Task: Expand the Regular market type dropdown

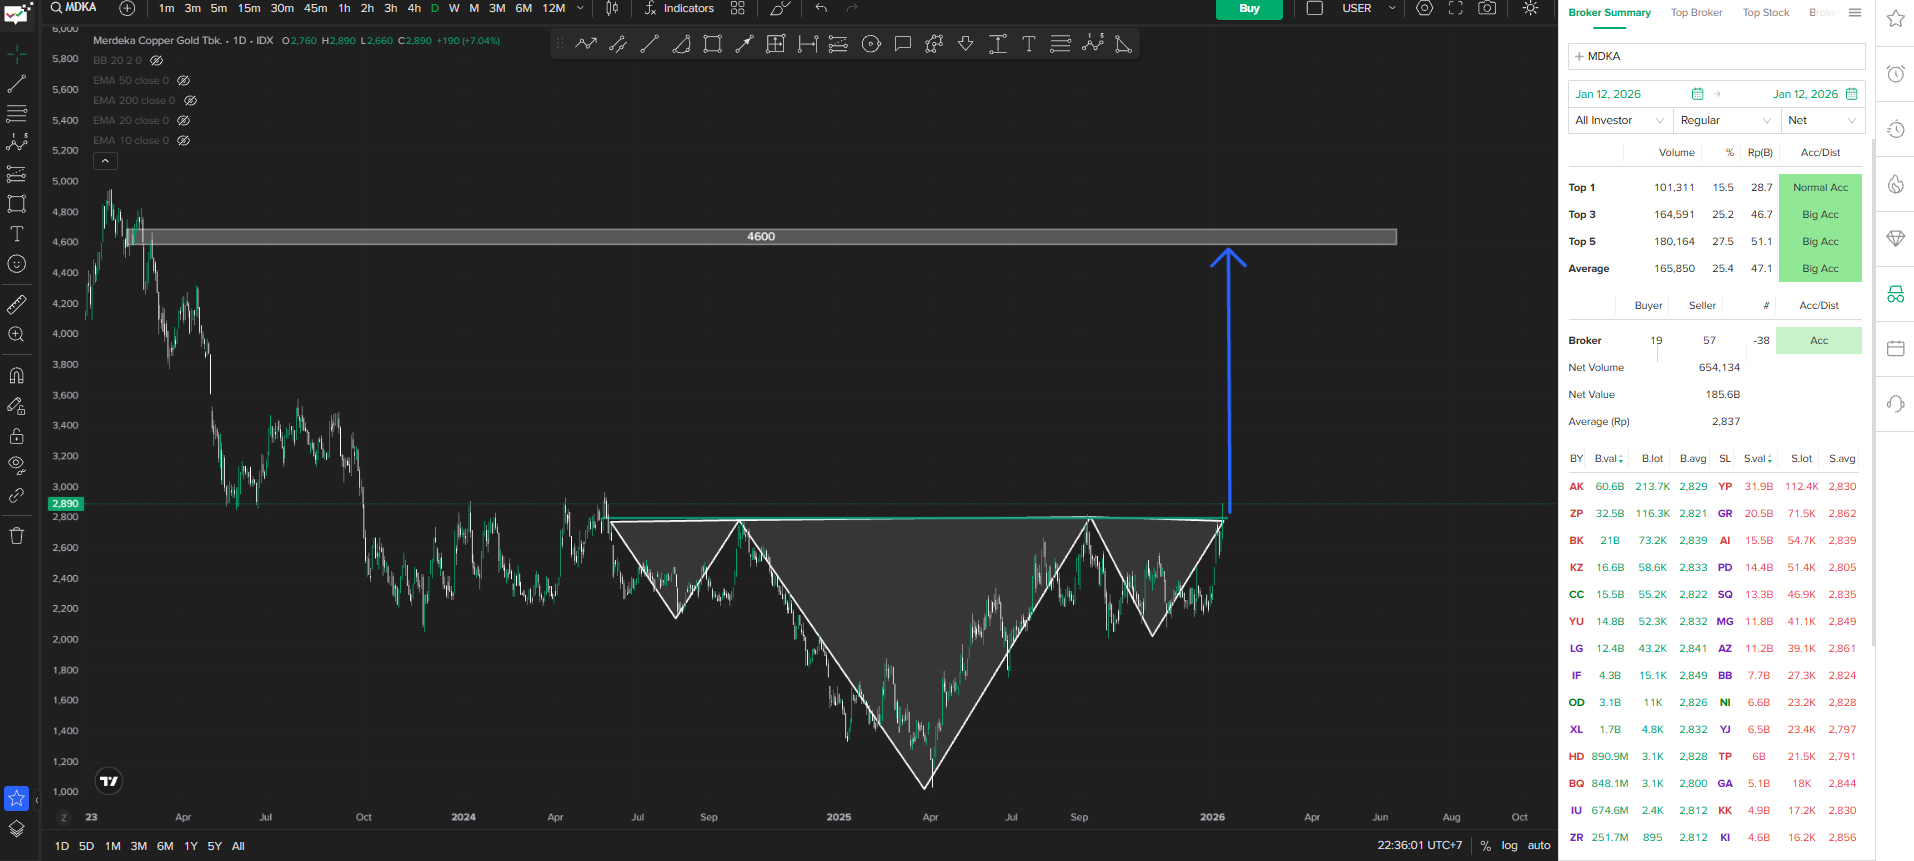Action: coord(1725,120)
